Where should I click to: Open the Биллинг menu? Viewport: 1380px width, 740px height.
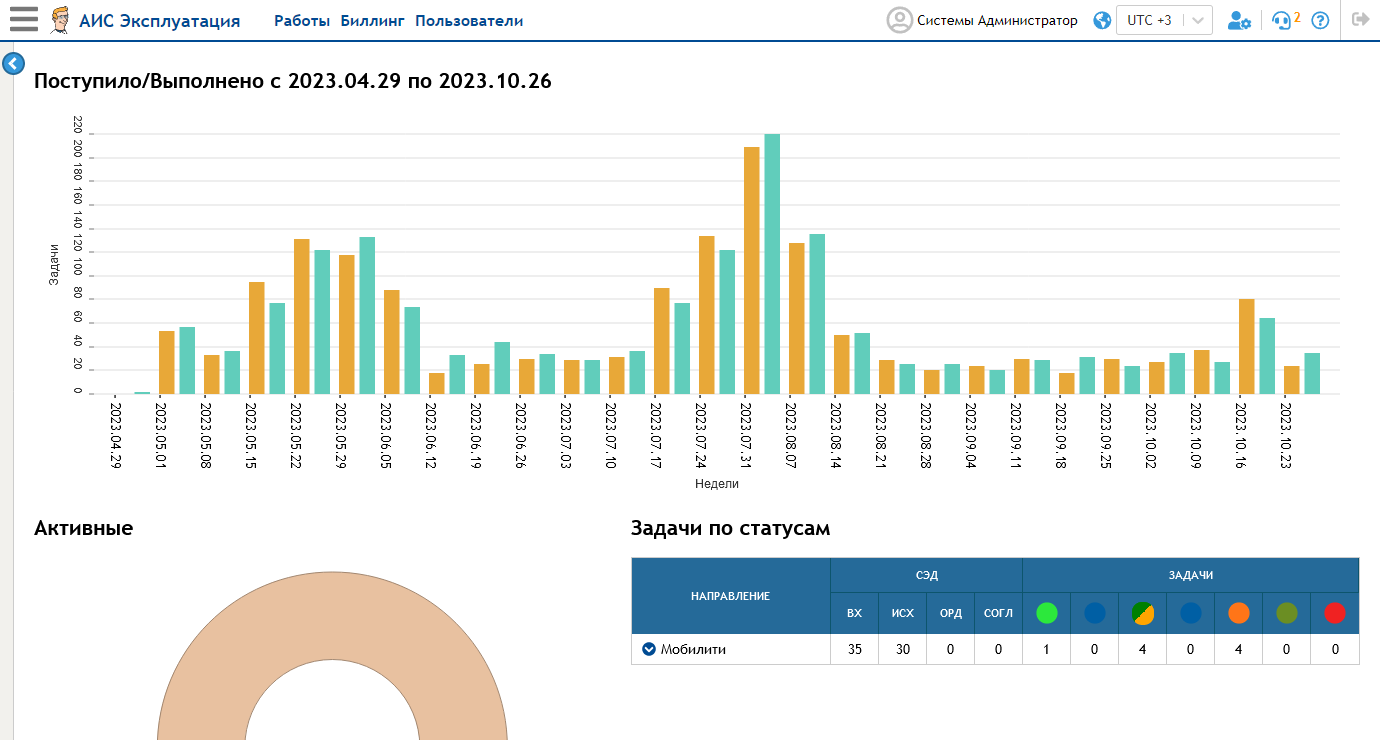click(372, 20)
